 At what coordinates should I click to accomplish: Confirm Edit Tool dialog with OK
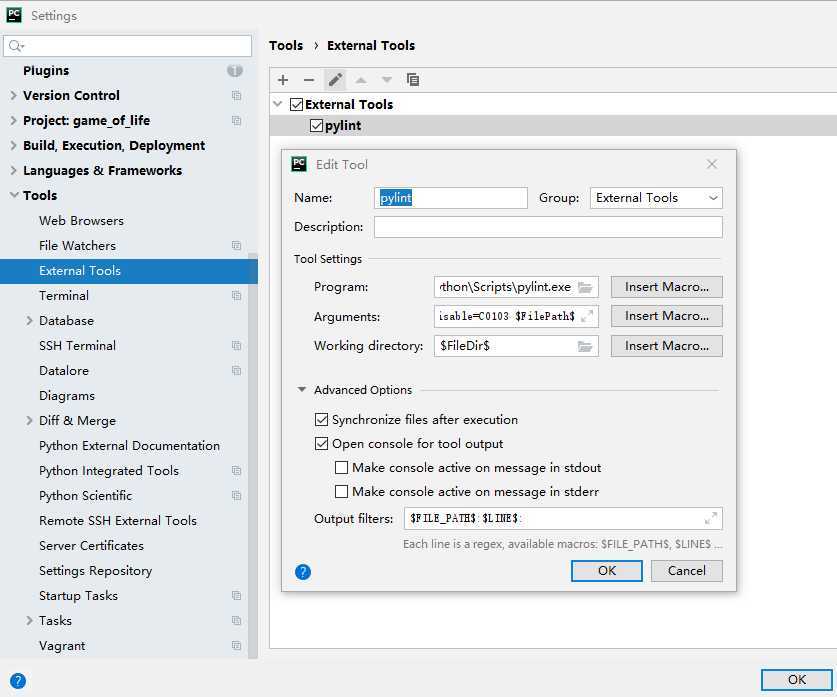[606, 571]
